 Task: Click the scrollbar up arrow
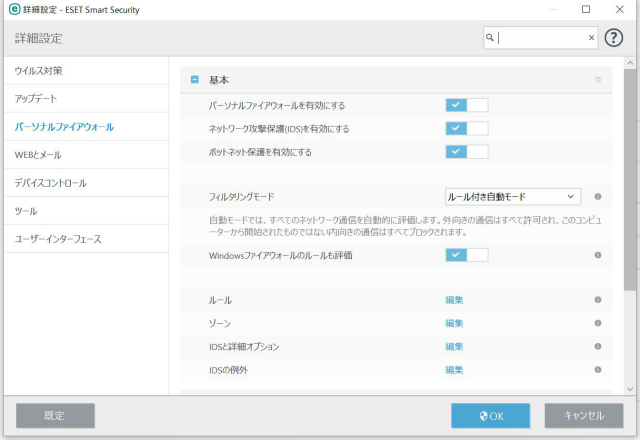point(630,63)
